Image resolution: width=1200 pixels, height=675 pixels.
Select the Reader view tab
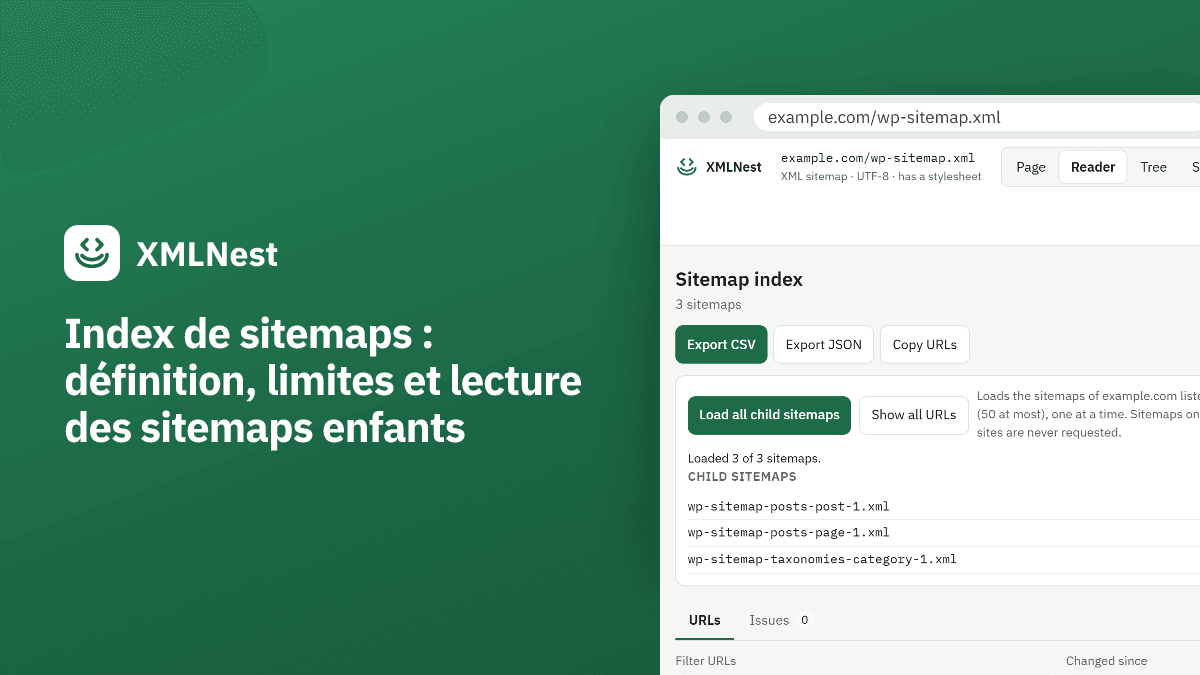(1093, 167)
